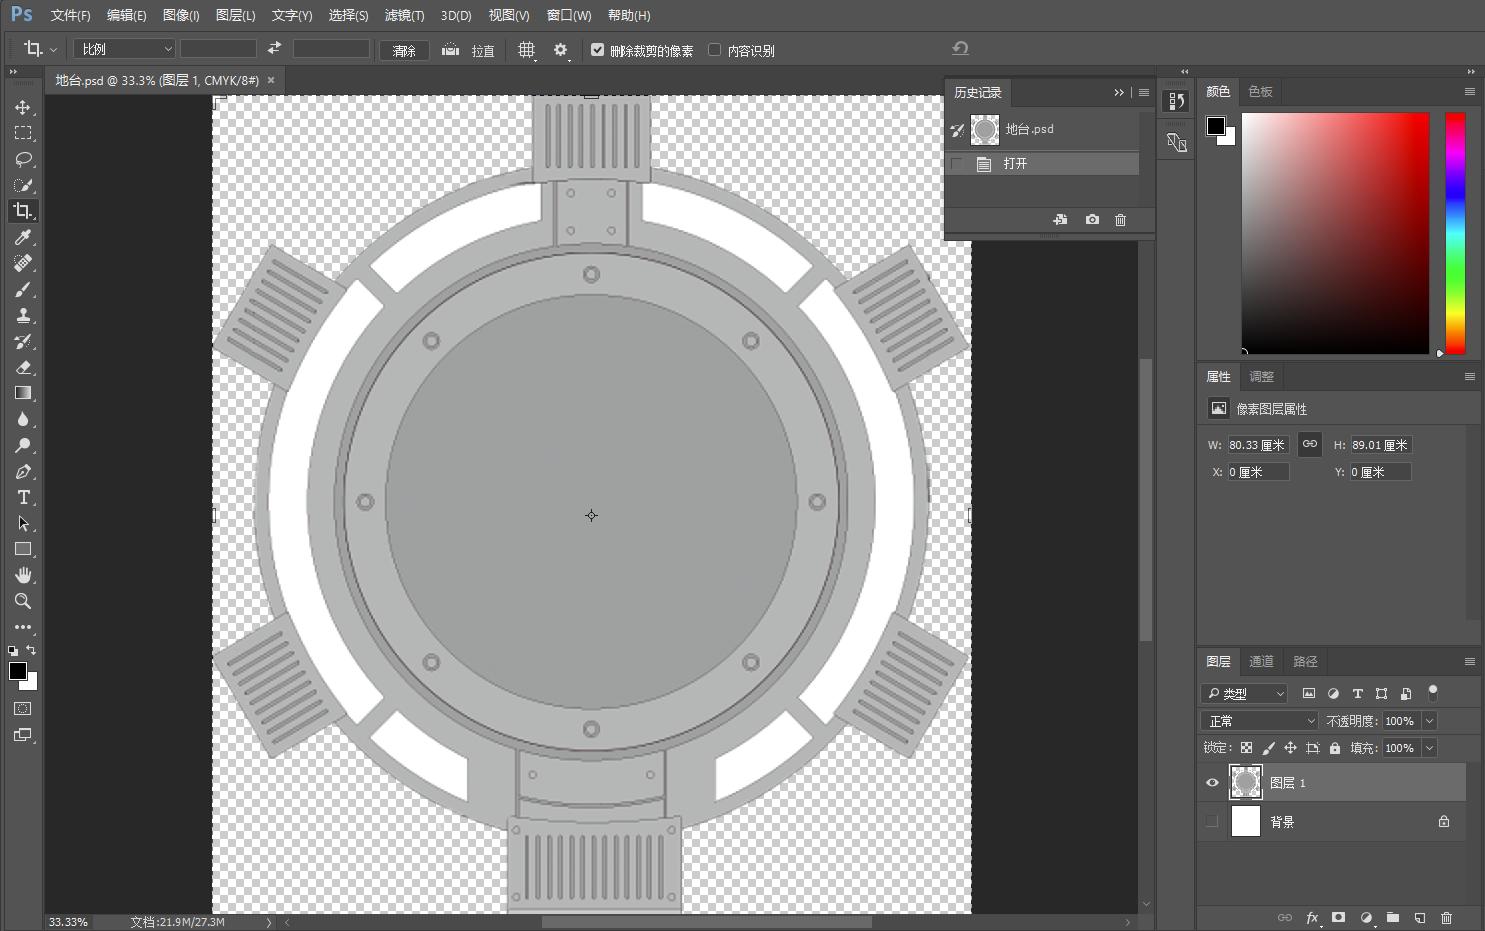The width and height of the screenshot is (1485, 931).
Task: Uncheck 删除裁剪的像素 checkbox
Action: tap(598, 50)
